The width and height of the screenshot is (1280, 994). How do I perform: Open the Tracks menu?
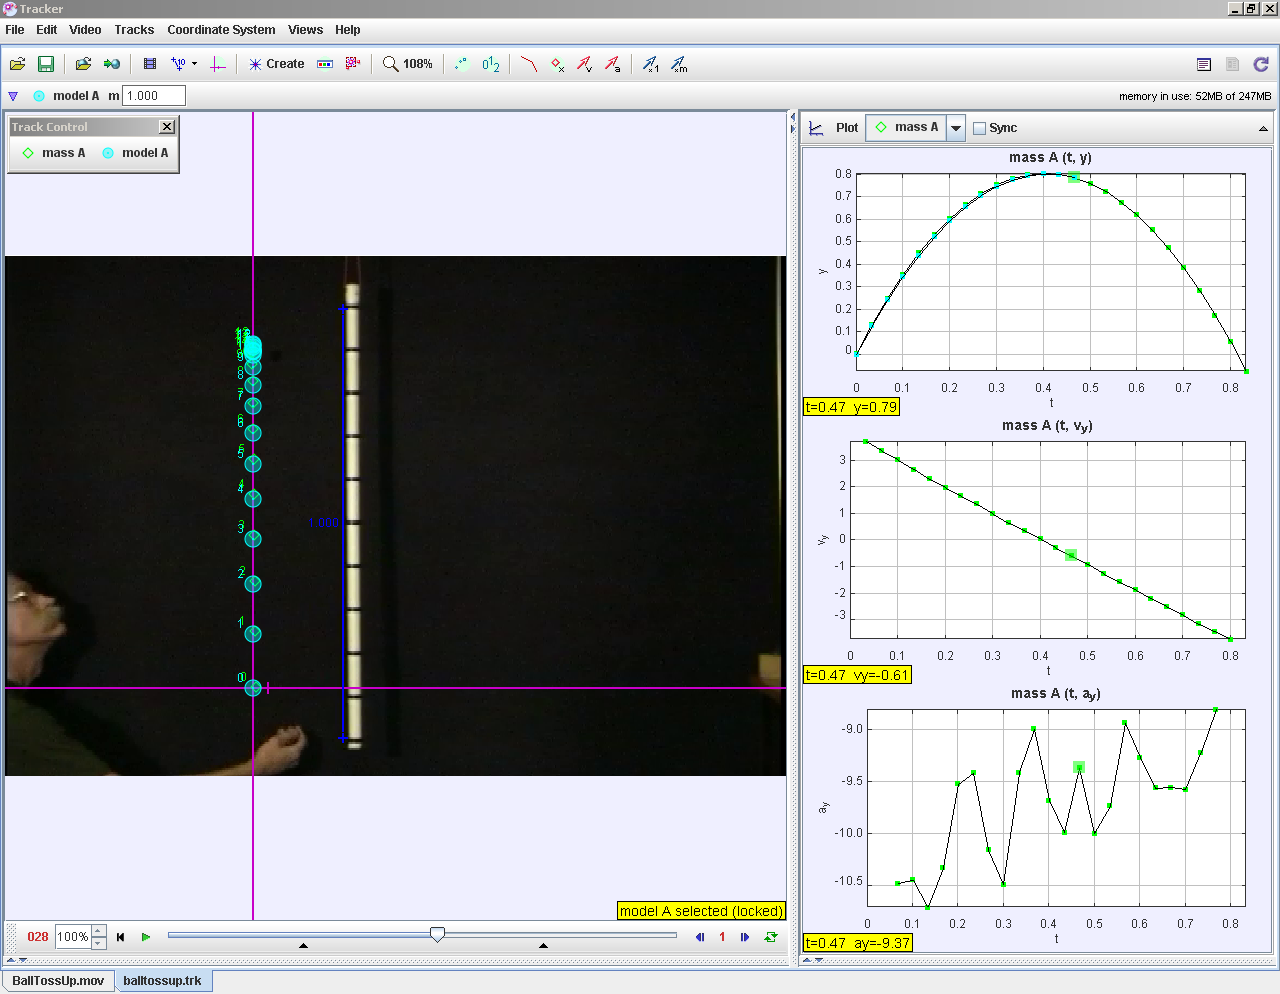tap(134, 30)
